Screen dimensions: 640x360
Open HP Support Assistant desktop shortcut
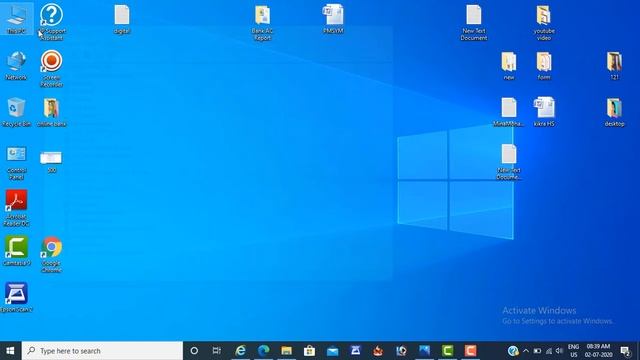(x=51, y=21)
